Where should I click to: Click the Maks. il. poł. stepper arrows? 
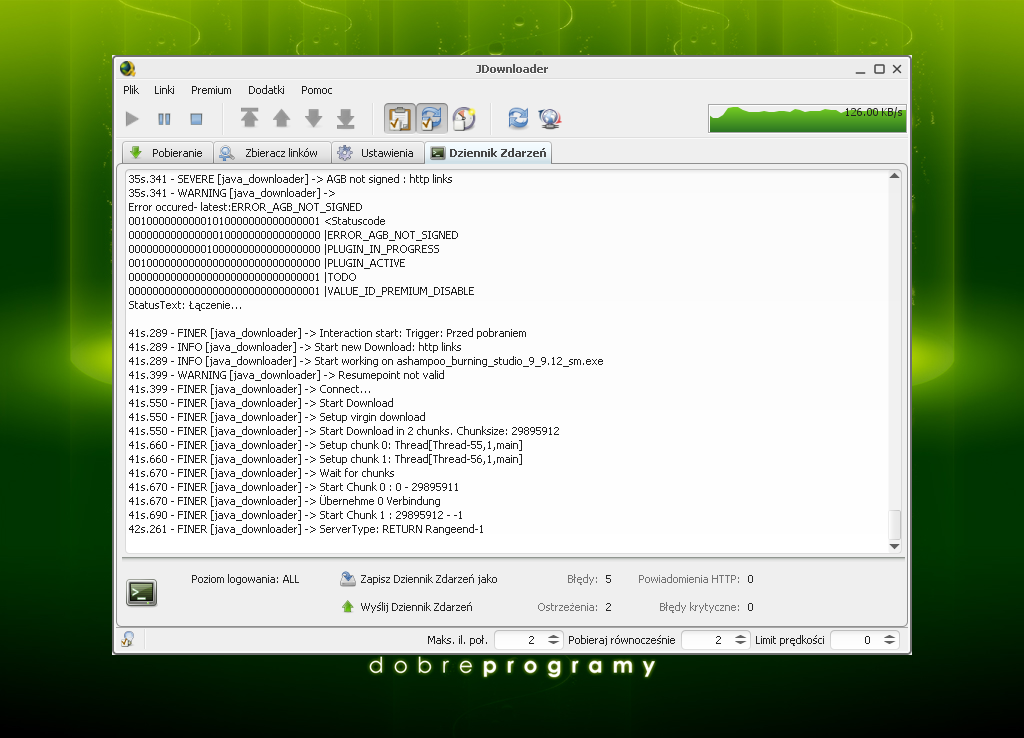pos(545,640)
